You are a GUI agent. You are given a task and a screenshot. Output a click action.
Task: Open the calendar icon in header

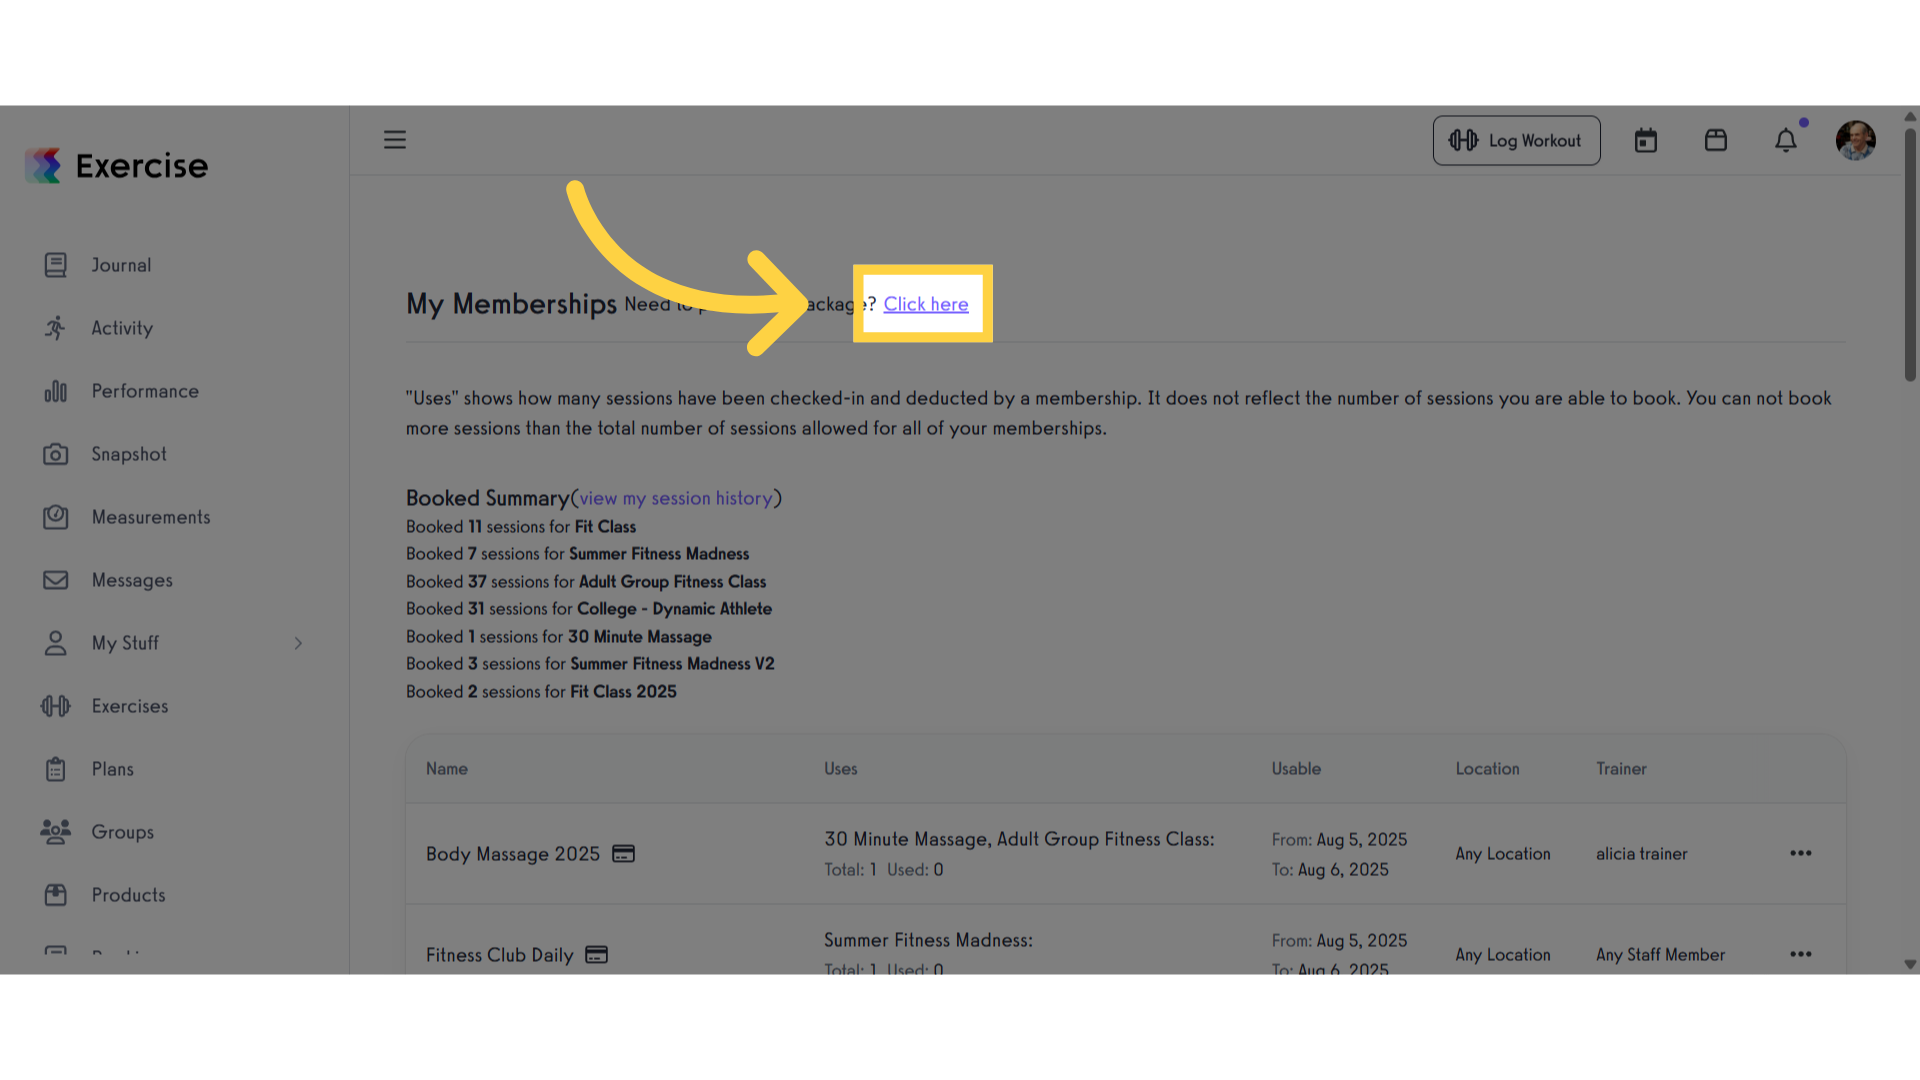point(1646,141)
